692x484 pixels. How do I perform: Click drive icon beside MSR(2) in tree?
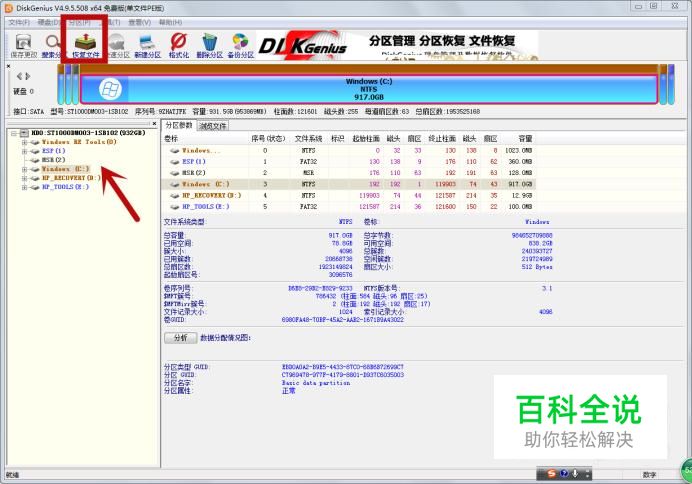[x=35, y=160]
